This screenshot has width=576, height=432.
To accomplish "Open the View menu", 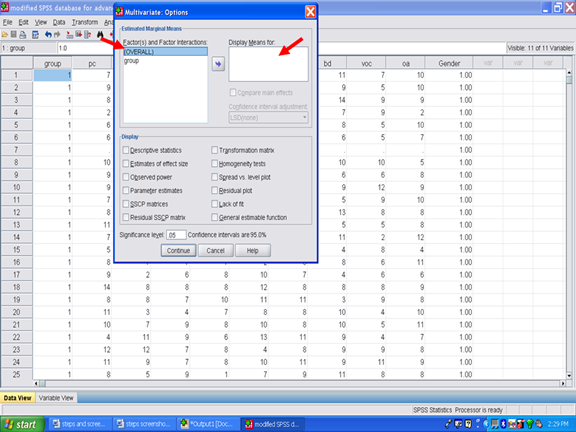I will (41, 22).
